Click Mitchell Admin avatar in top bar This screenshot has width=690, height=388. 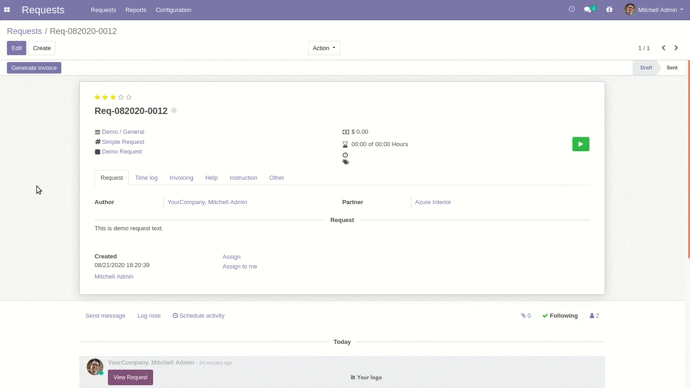tap(630, 9)
